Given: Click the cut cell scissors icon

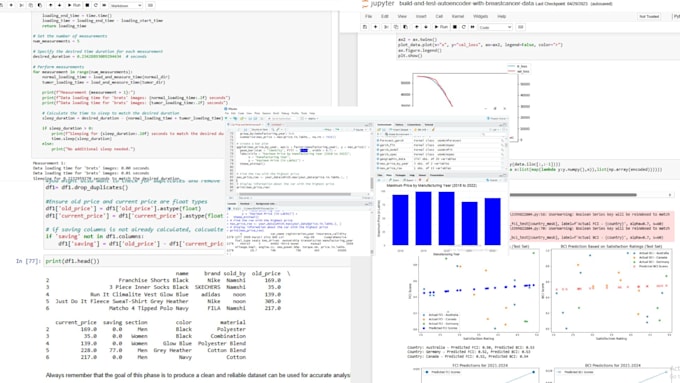Looking at the screenshot, I should pos(386,27).
